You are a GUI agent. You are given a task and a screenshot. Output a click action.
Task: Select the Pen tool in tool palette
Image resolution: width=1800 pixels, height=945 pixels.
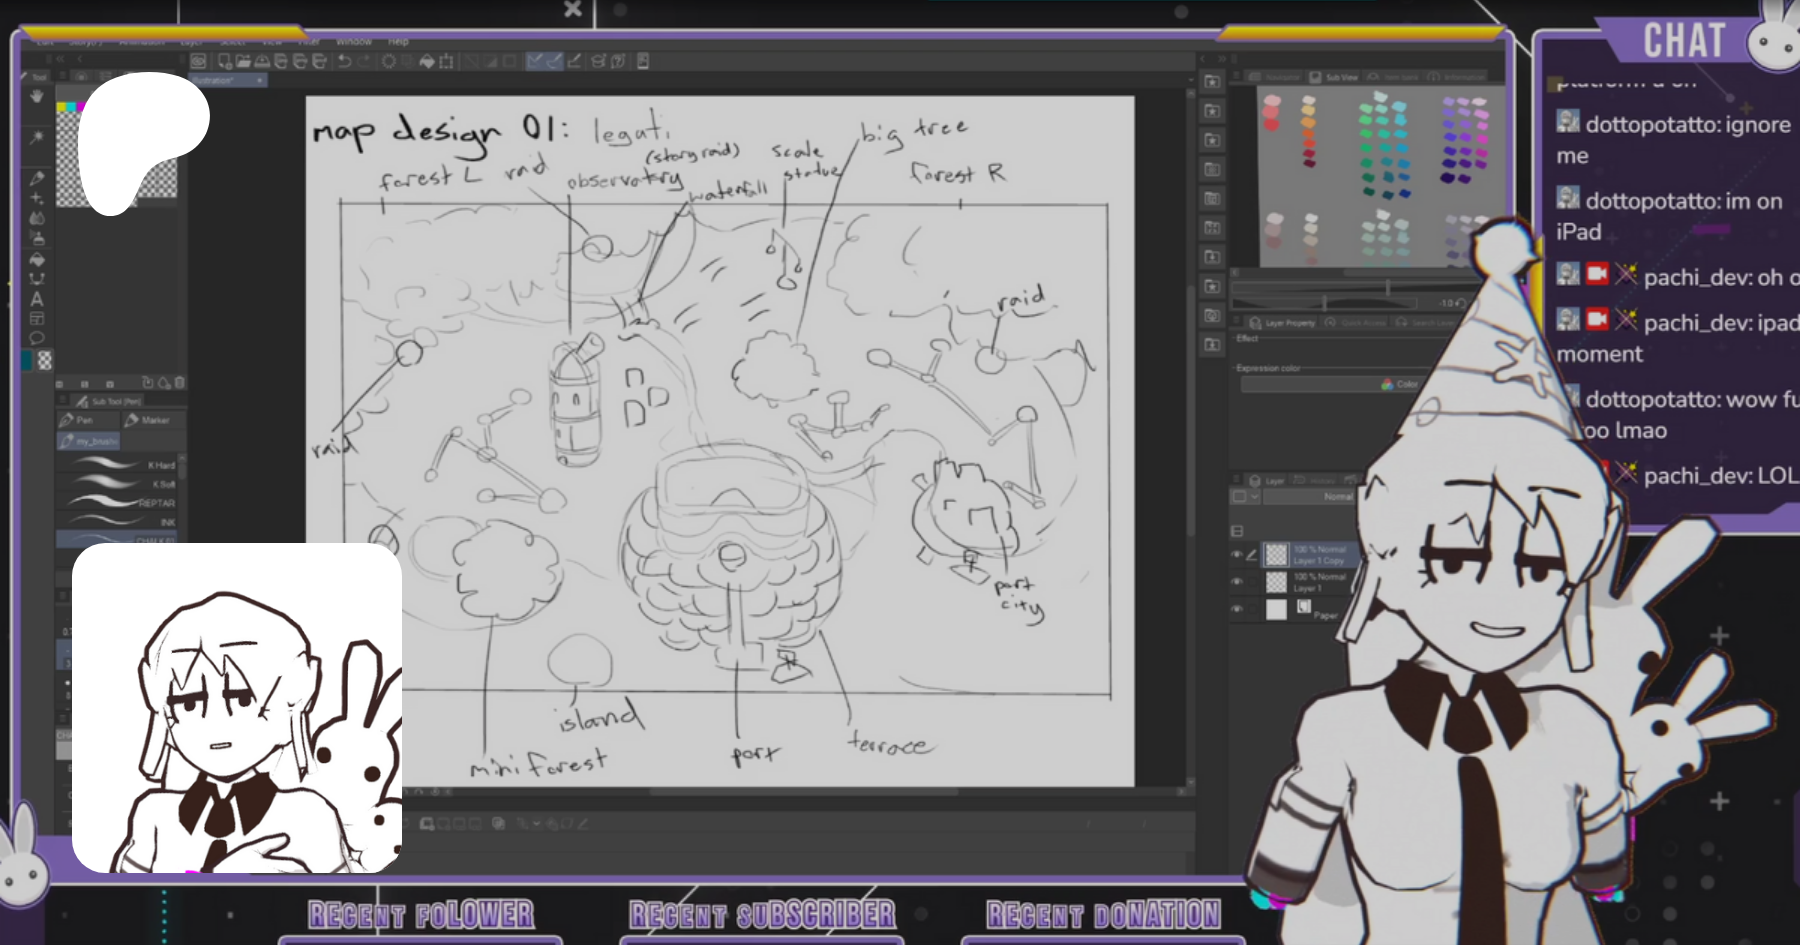37,178
